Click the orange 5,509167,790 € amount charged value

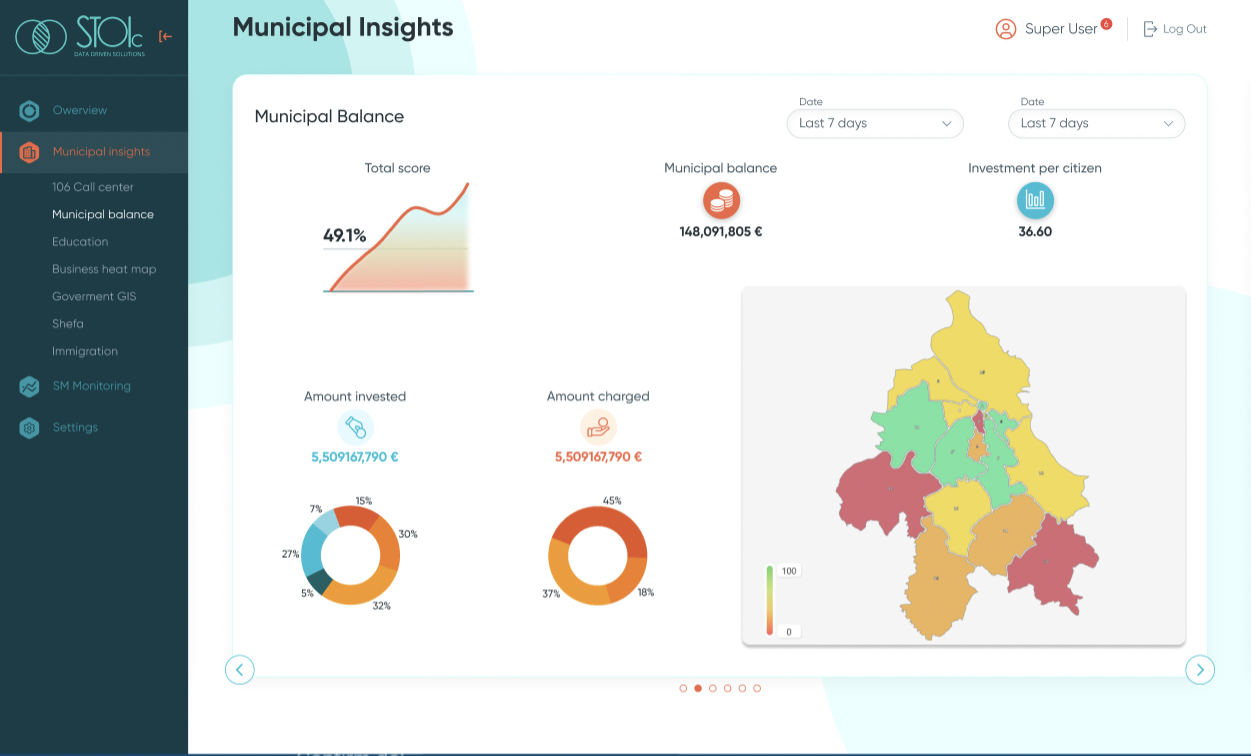[598, 457]
